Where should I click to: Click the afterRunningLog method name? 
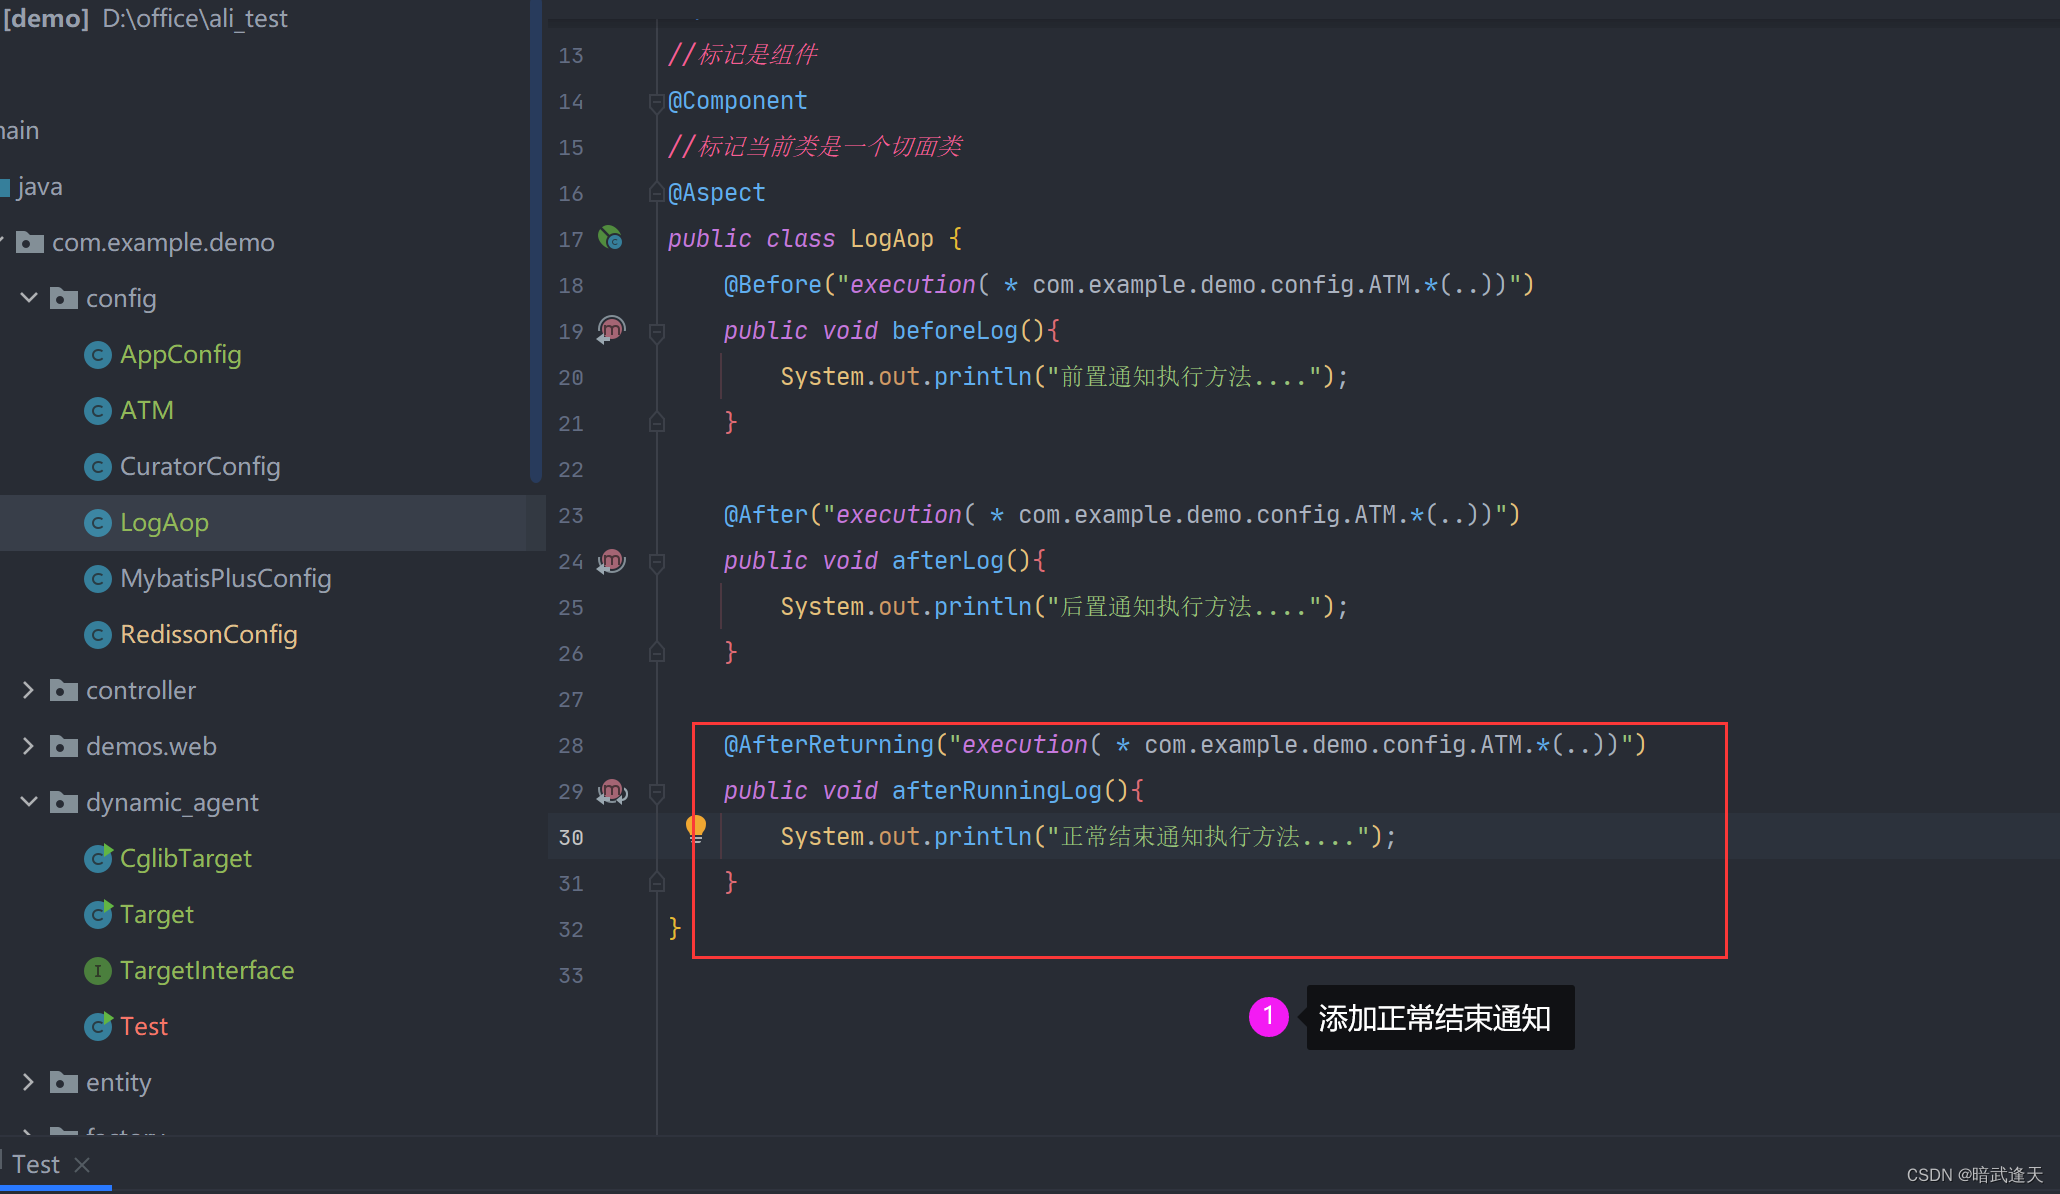coord(996,791)
